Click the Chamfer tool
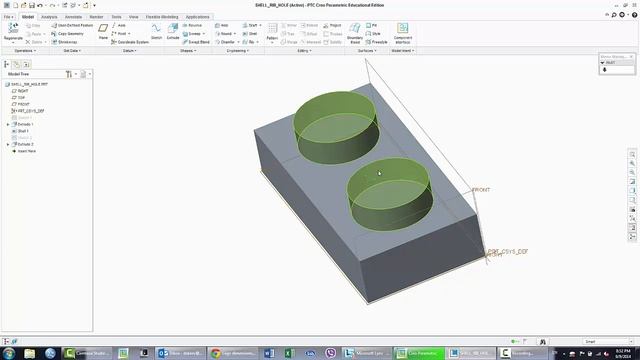Screen dimensions: 640x360 click(227, 42)
